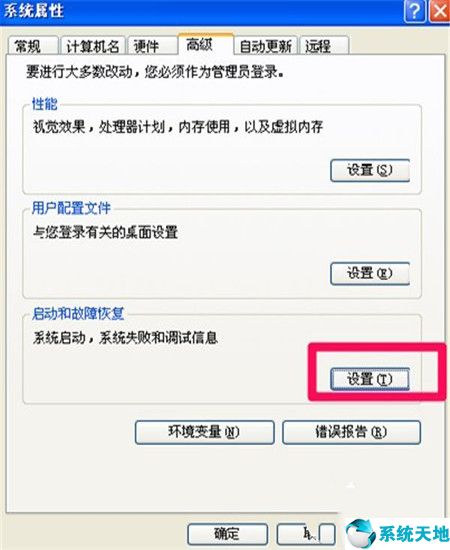Click the 启动和故障恢复 group heading
The image size is (450, 550).
point(78,314)
